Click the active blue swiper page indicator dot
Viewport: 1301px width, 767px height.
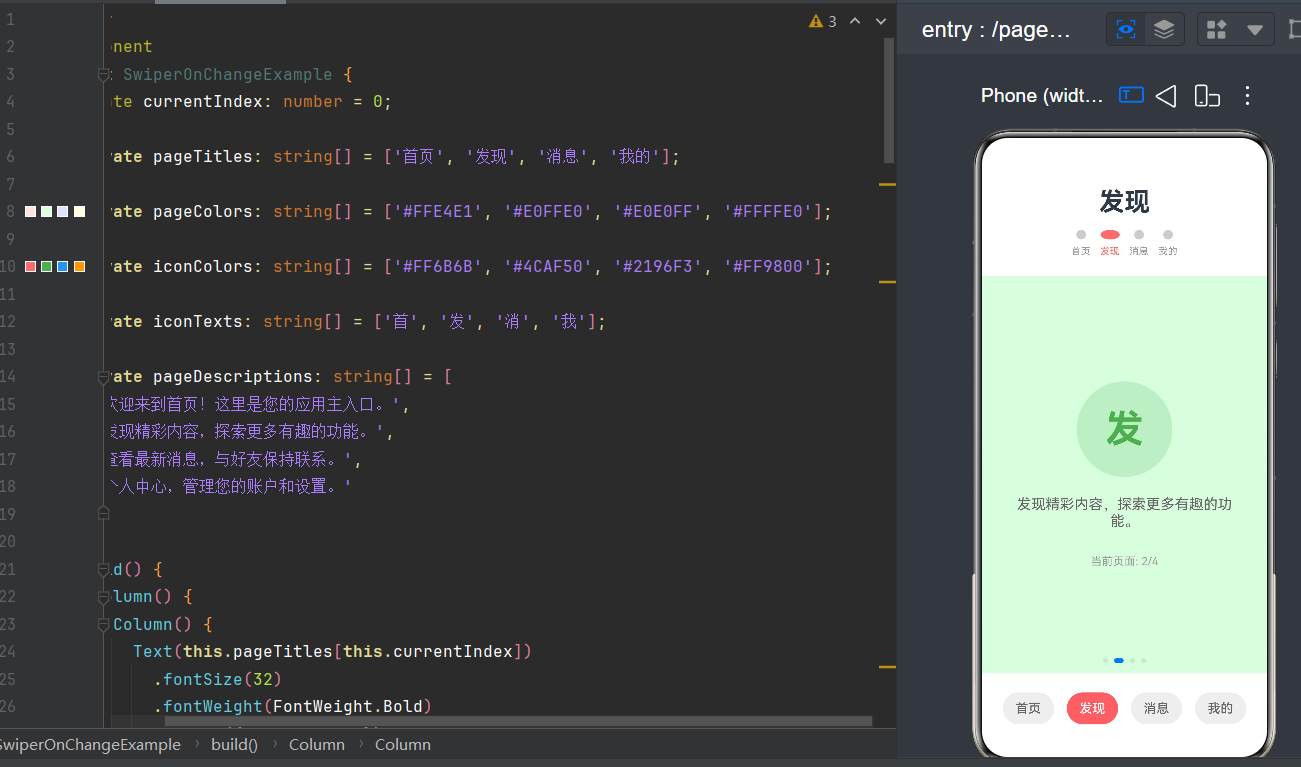[1119, 660]
